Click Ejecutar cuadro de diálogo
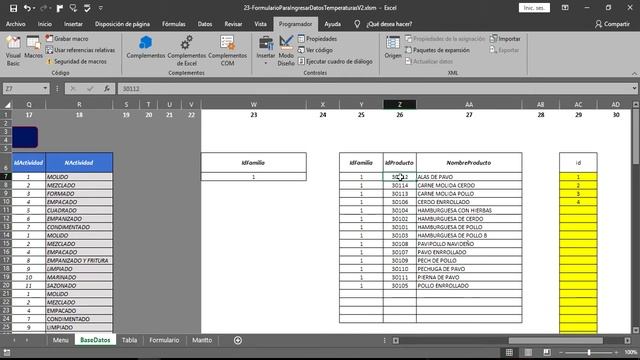 pyautogui.click(x=335, y=62)
